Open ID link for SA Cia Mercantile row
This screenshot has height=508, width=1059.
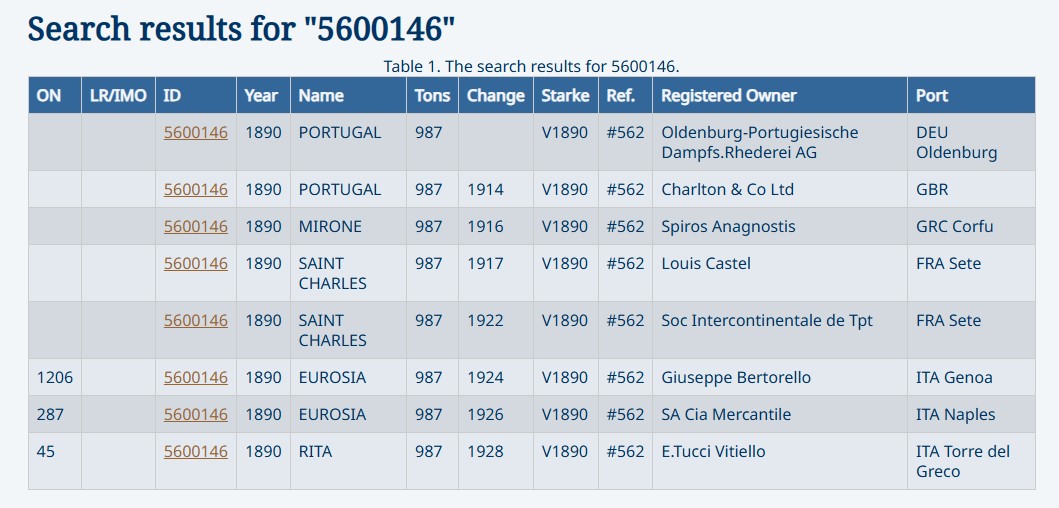[196, 414]
